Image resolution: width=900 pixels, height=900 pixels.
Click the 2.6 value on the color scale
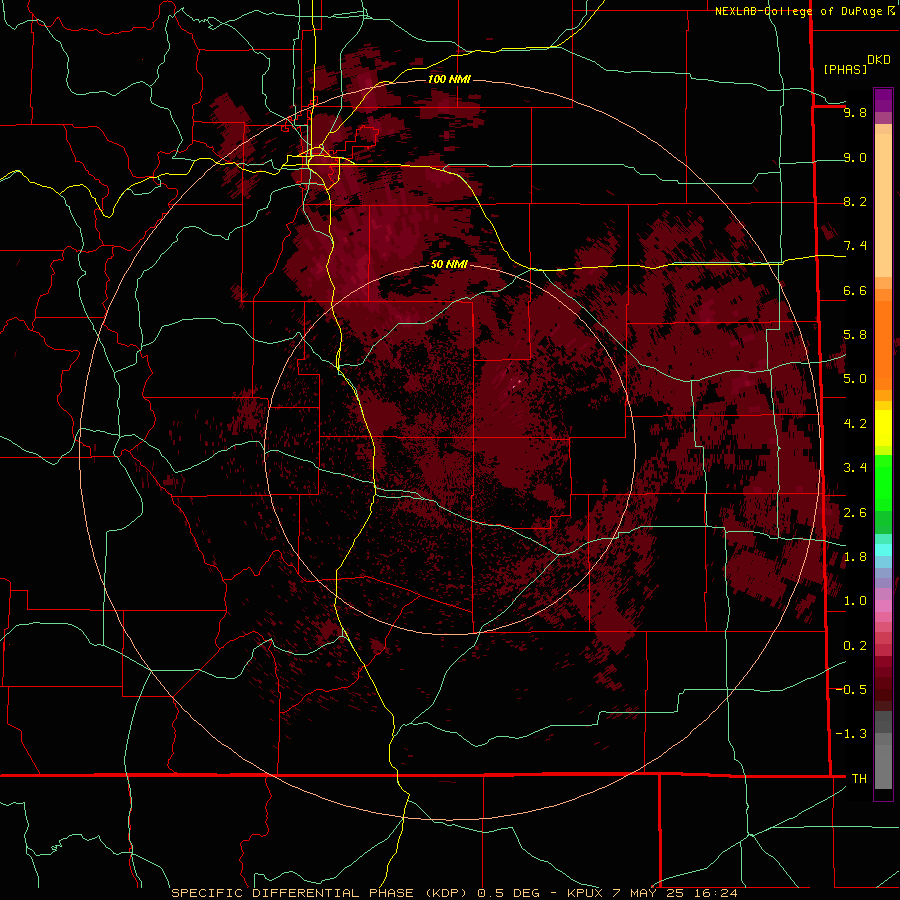click(855, 513)
